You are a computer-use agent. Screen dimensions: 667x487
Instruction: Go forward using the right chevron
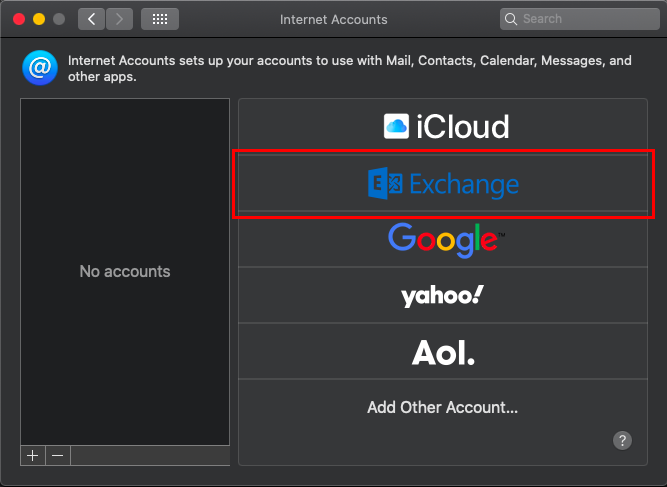tap(119, 19)
